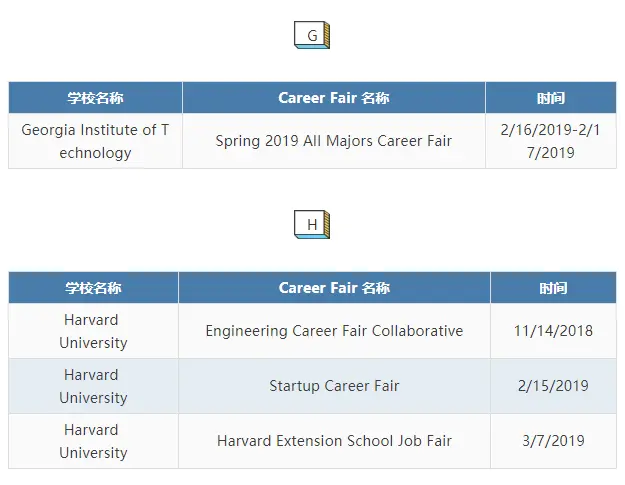Click the G letter block icon

coord(312,35)
